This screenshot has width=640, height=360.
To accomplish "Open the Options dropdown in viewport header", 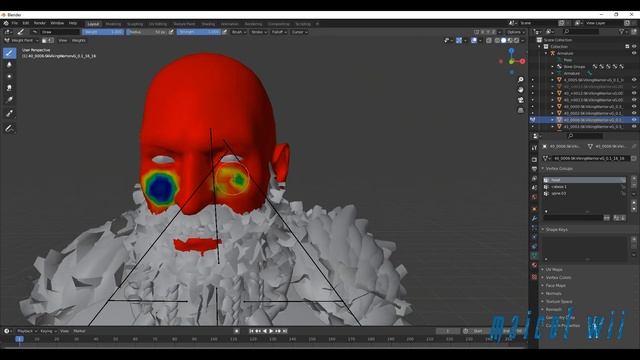I will [516, 32].
